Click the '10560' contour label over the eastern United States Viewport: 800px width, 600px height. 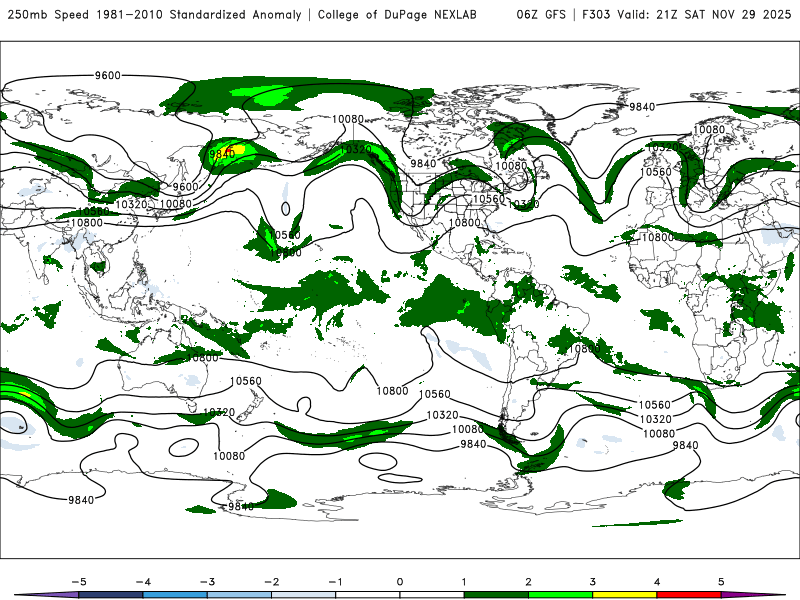click(x=488, y=199)
